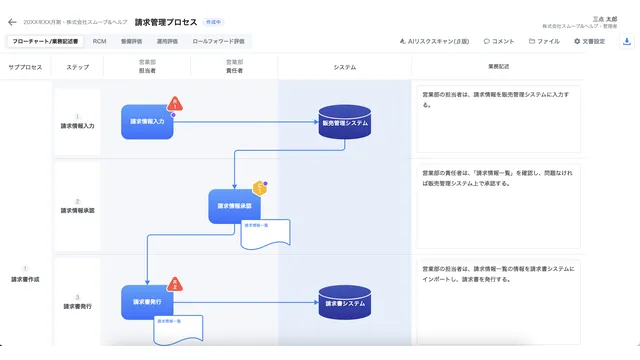Download the document with the download icon
The image size is (640, 360).
click(627, 41)
